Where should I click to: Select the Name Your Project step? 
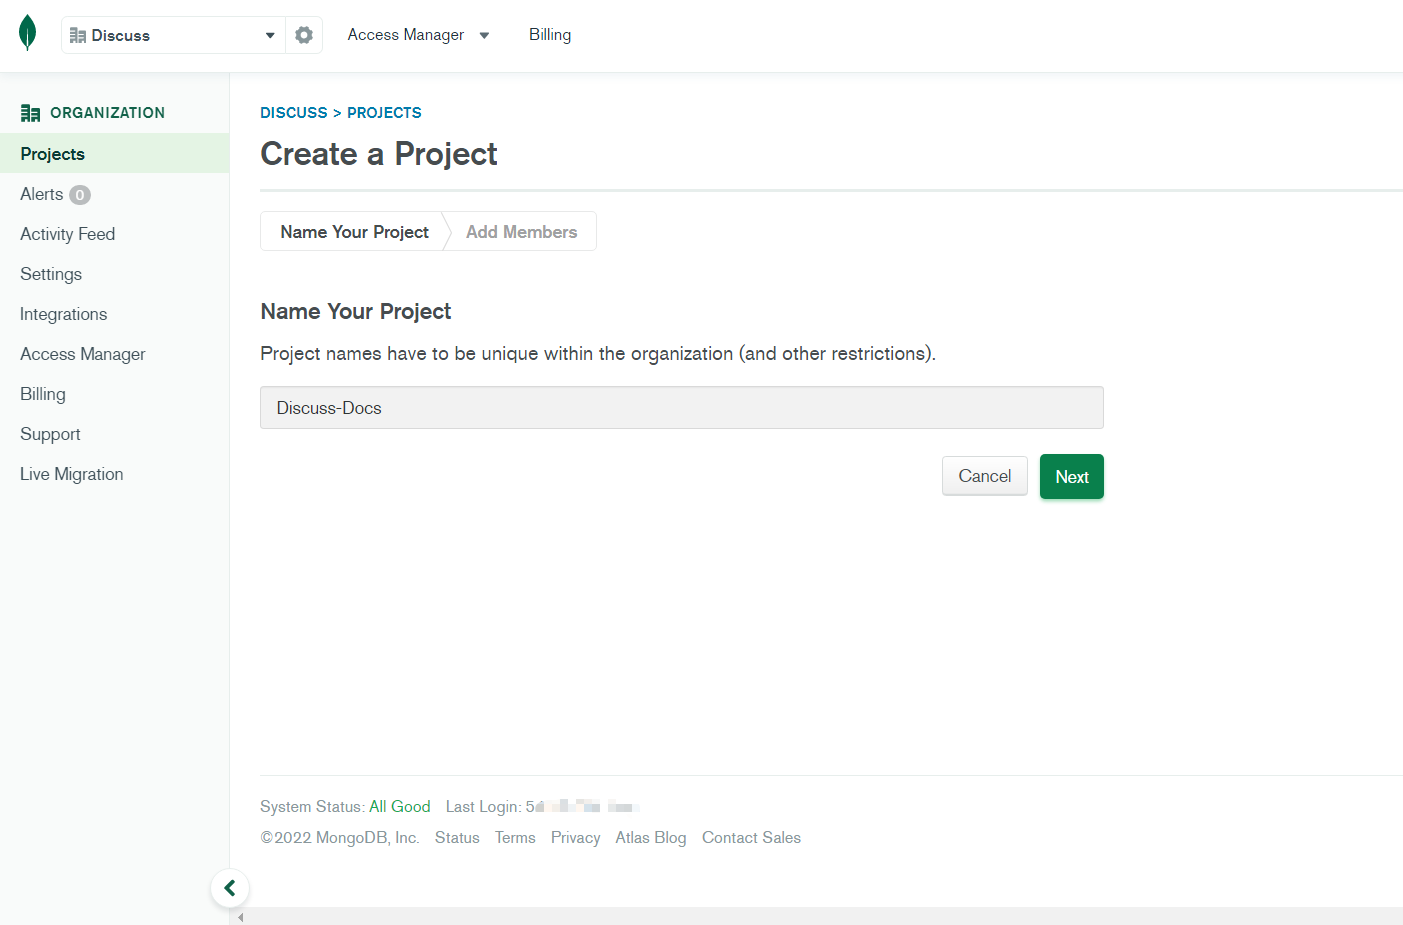pos(354,231)
